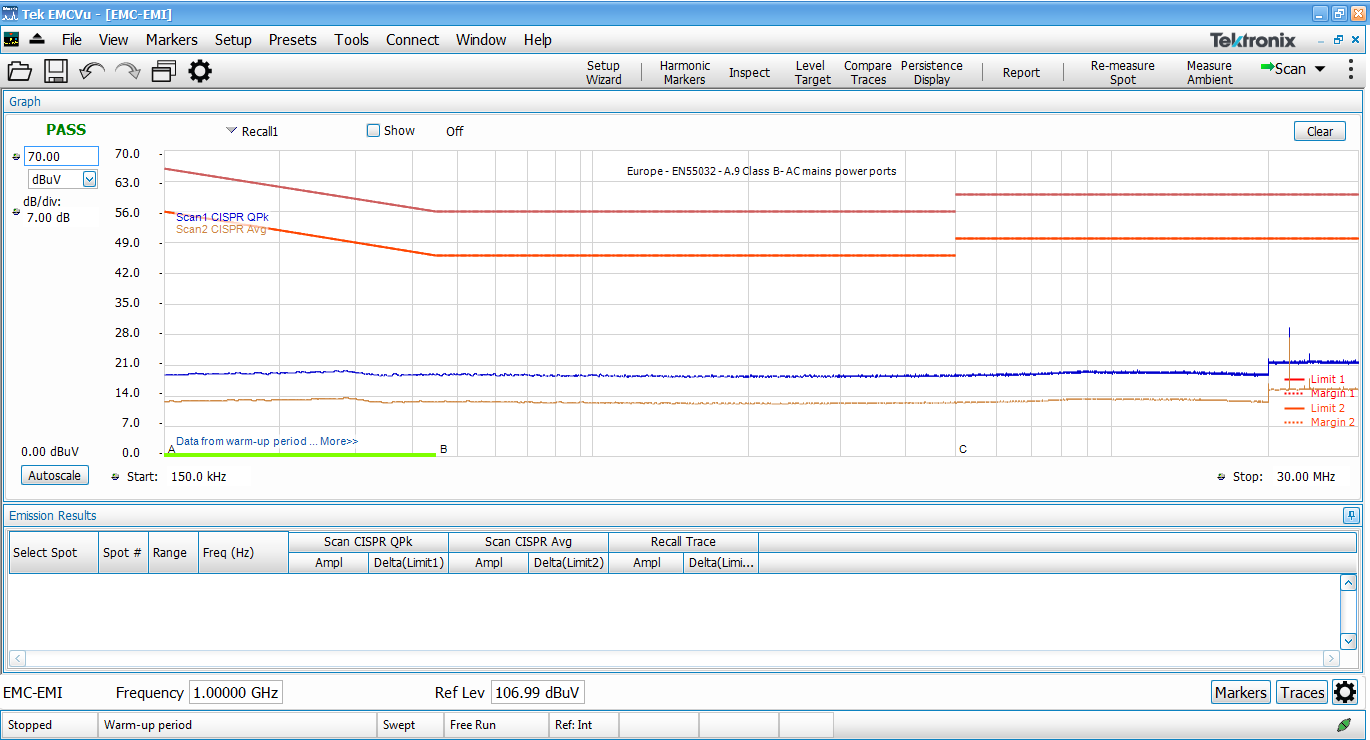Expand the Recall1 trace dropdown

(231, 131)
